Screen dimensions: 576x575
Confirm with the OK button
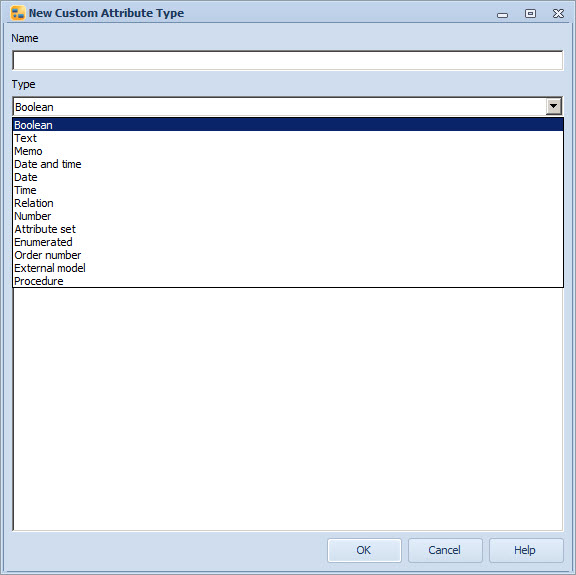364,550
